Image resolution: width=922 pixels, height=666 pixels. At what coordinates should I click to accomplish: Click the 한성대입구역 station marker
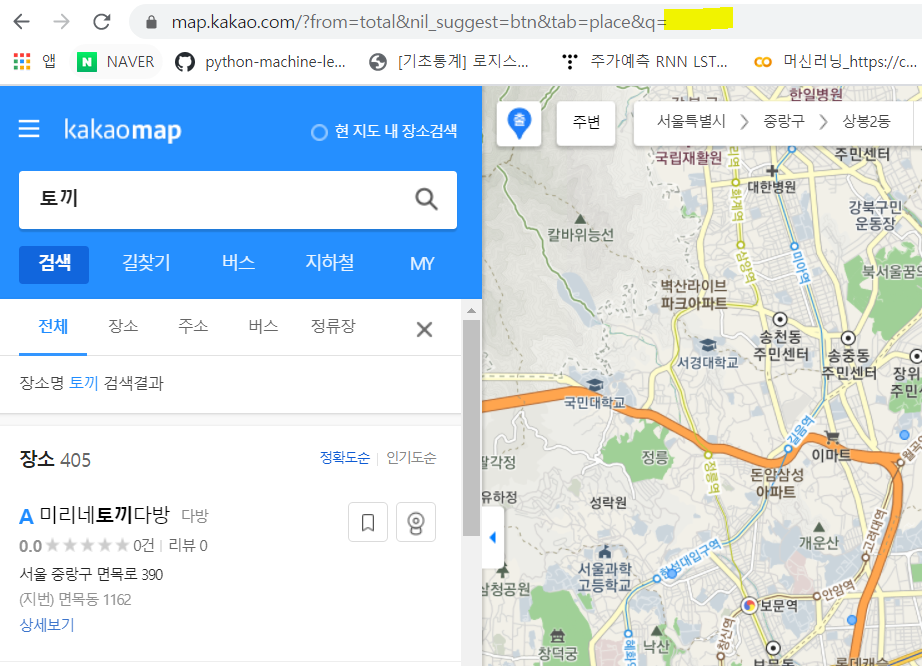[657, 579]
